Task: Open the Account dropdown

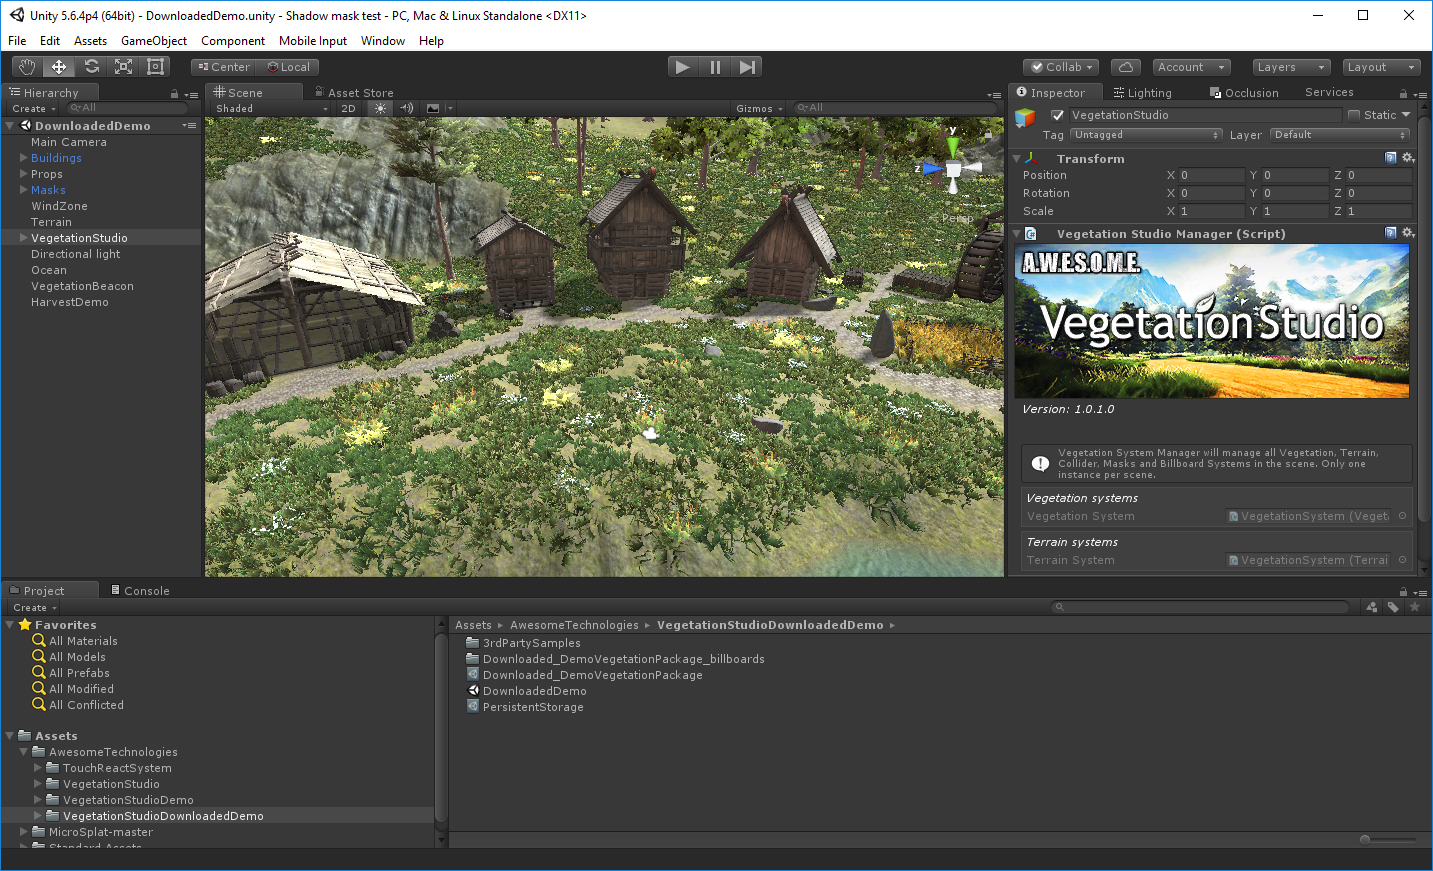Action: click(1191, 67)
